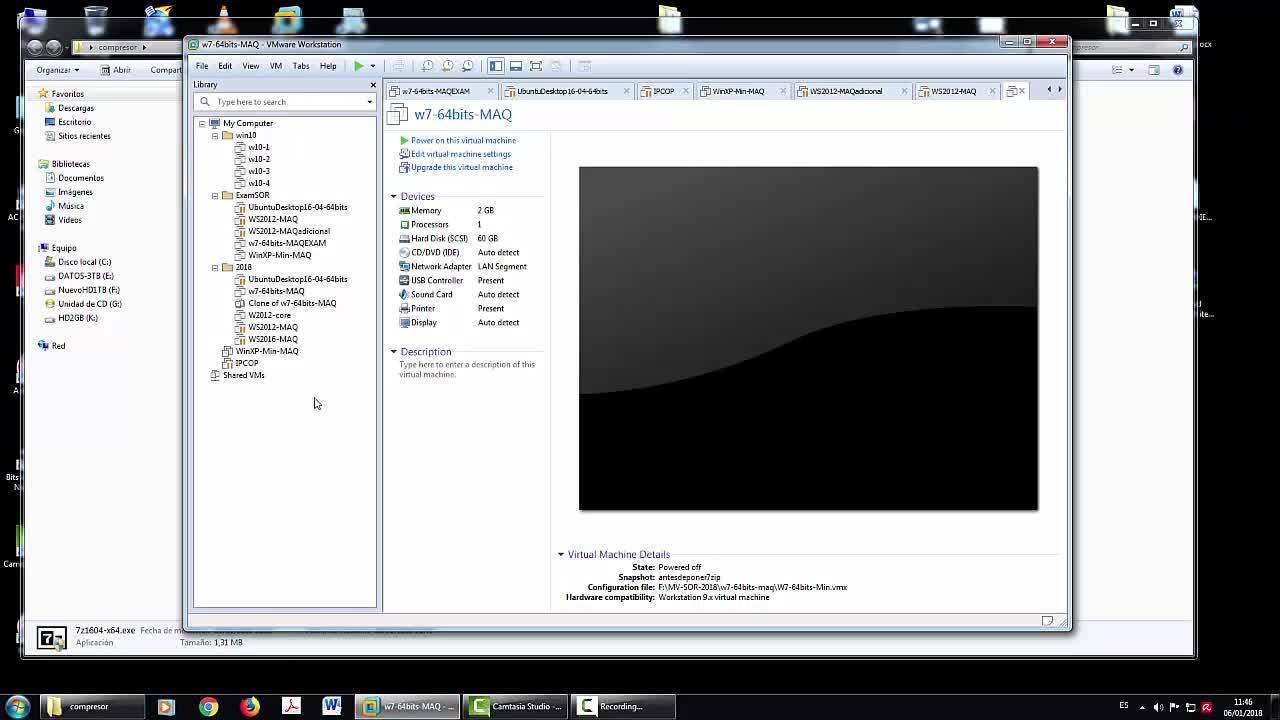Open the power options dropdown arrow
The image size is (1280, 720).
coord(373,66)
